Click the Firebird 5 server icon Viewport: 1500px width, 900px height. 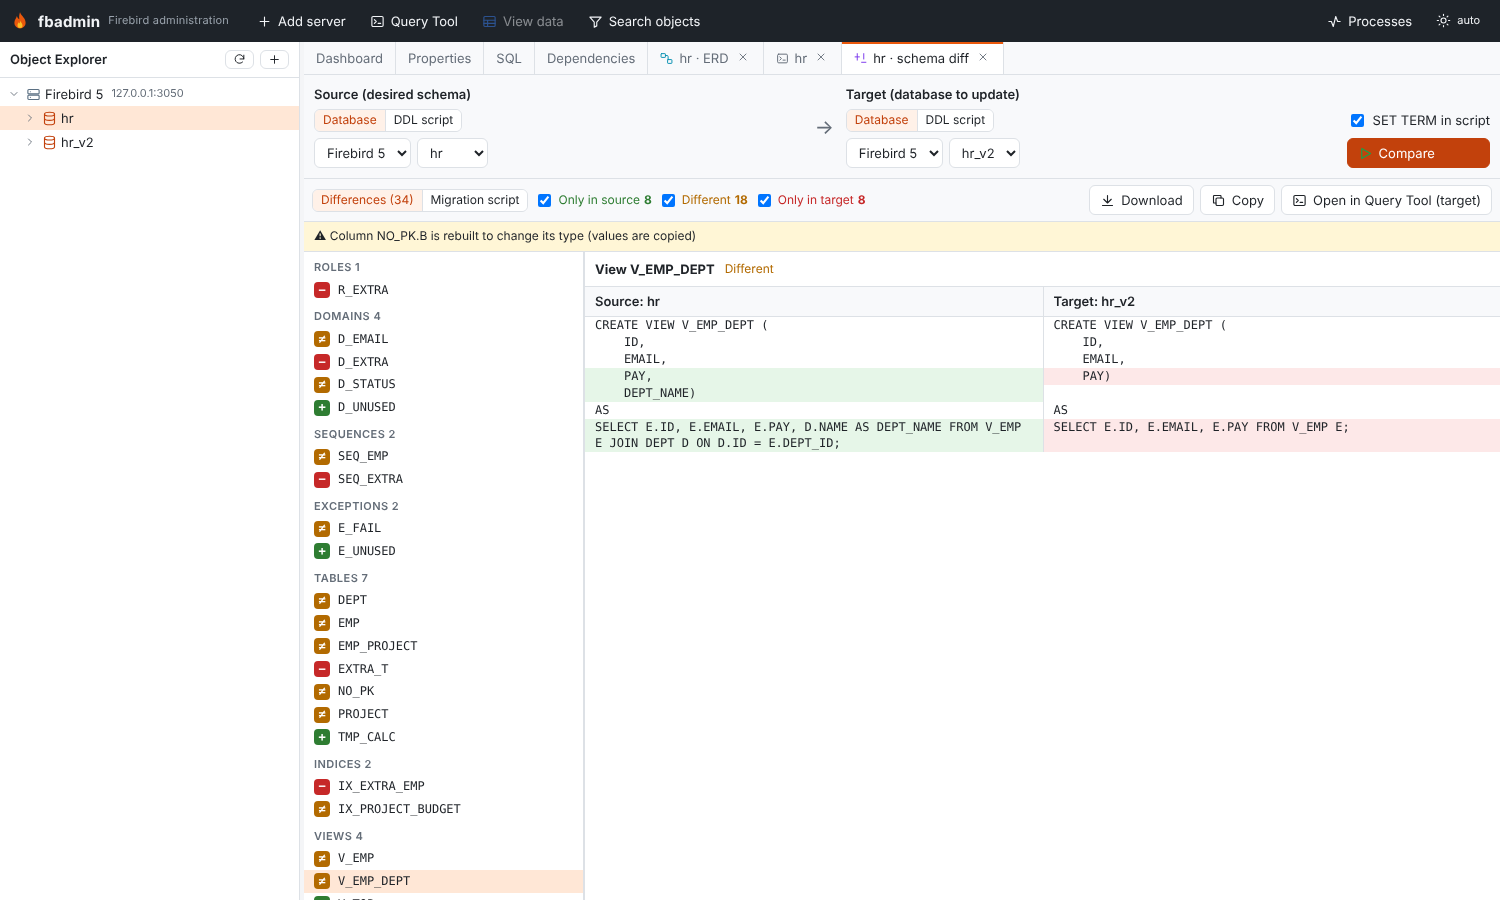pos(33,94)
